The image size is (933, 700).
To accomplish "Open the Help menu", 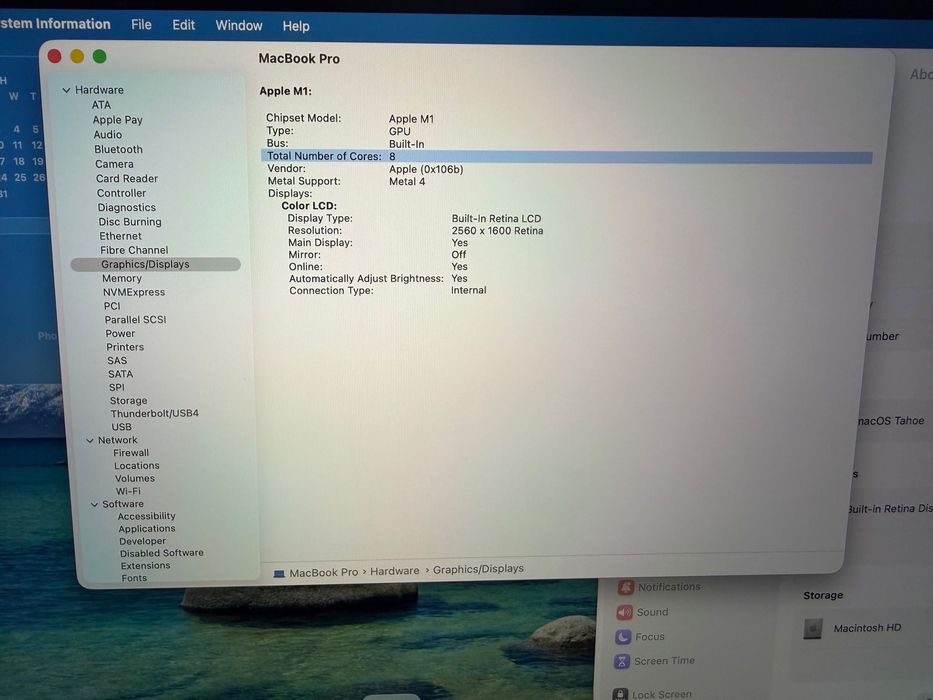I will [296, 26].
